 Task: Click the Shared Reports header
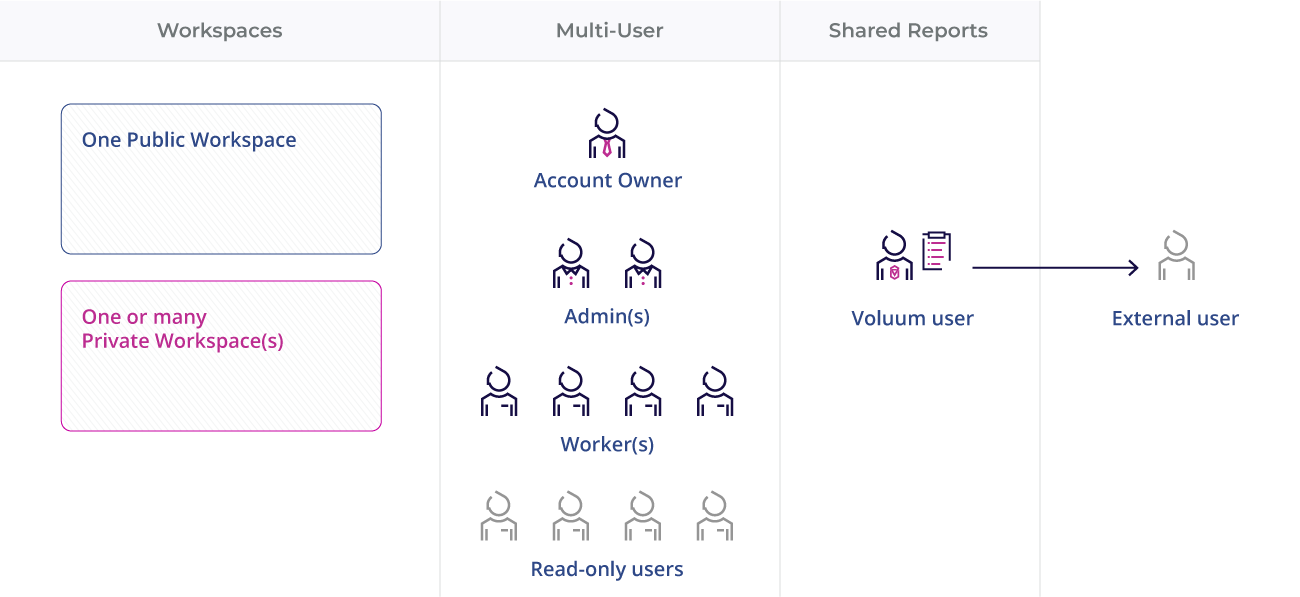[907, 30]
